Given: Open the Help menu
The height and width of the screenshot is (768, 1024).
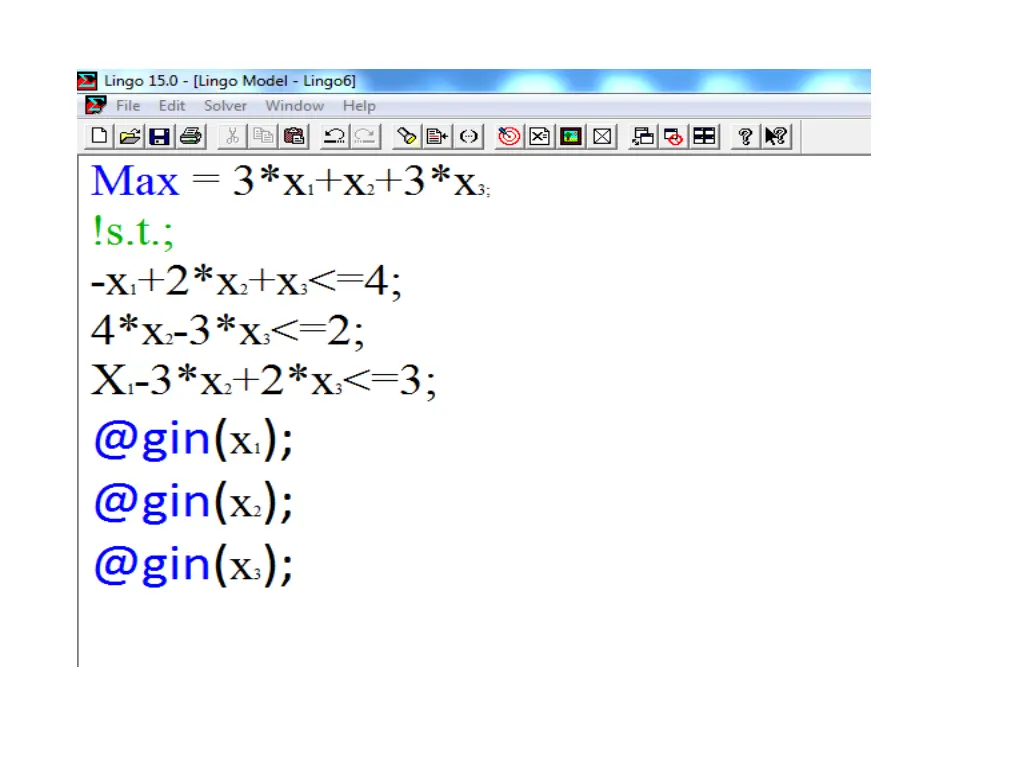Looking at the screenshot, I should (359, 106).
